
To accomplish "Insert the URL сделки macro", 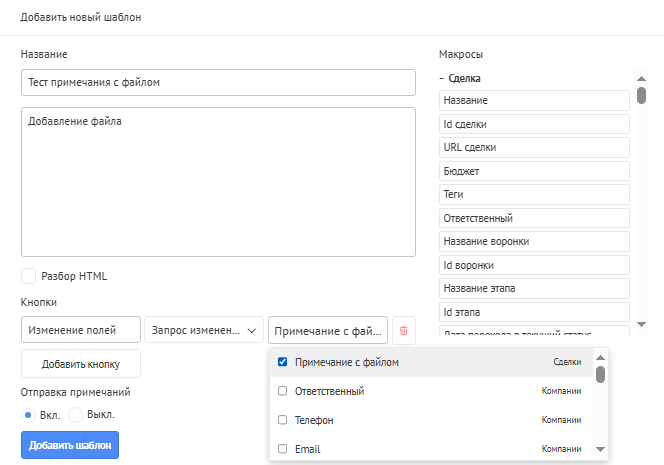I will [x=534, y=147].
